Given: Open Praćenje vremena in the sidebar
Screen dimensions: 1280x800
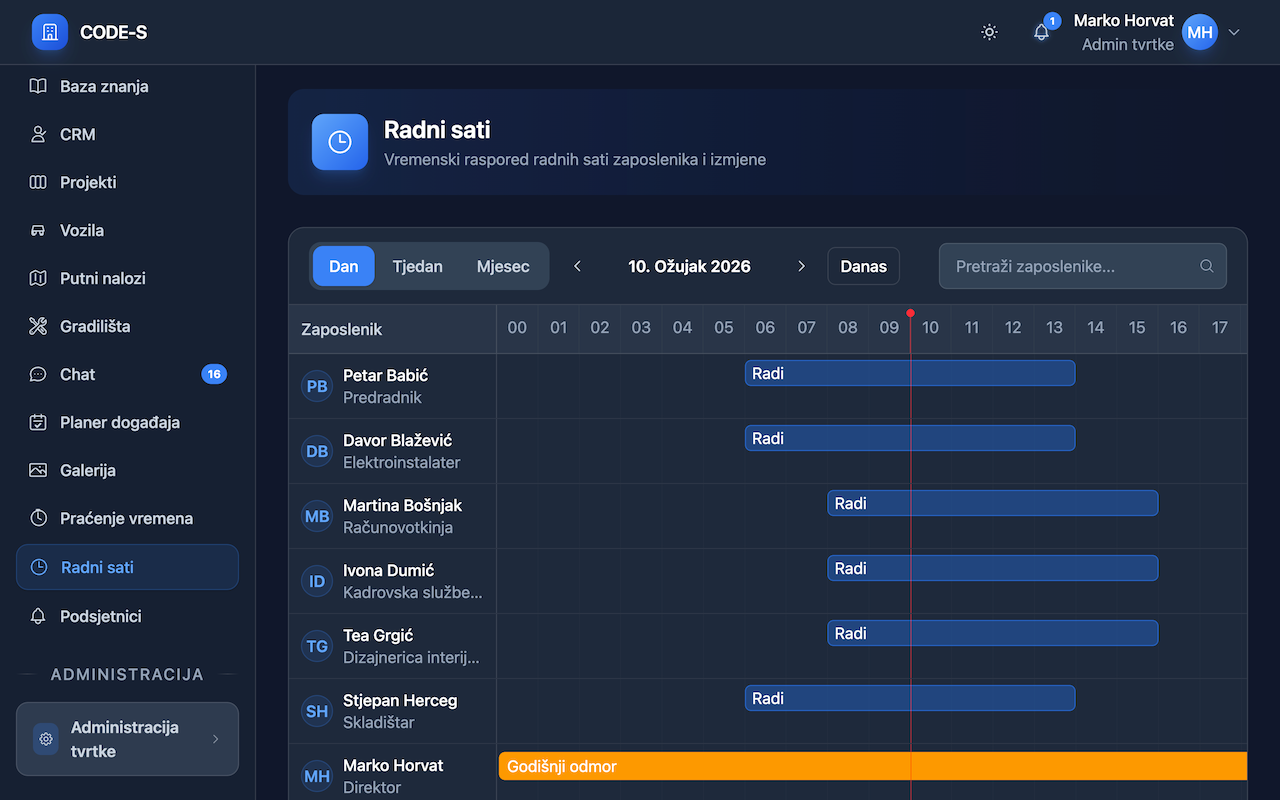Looking at the screenshot, I should (126, 518).
